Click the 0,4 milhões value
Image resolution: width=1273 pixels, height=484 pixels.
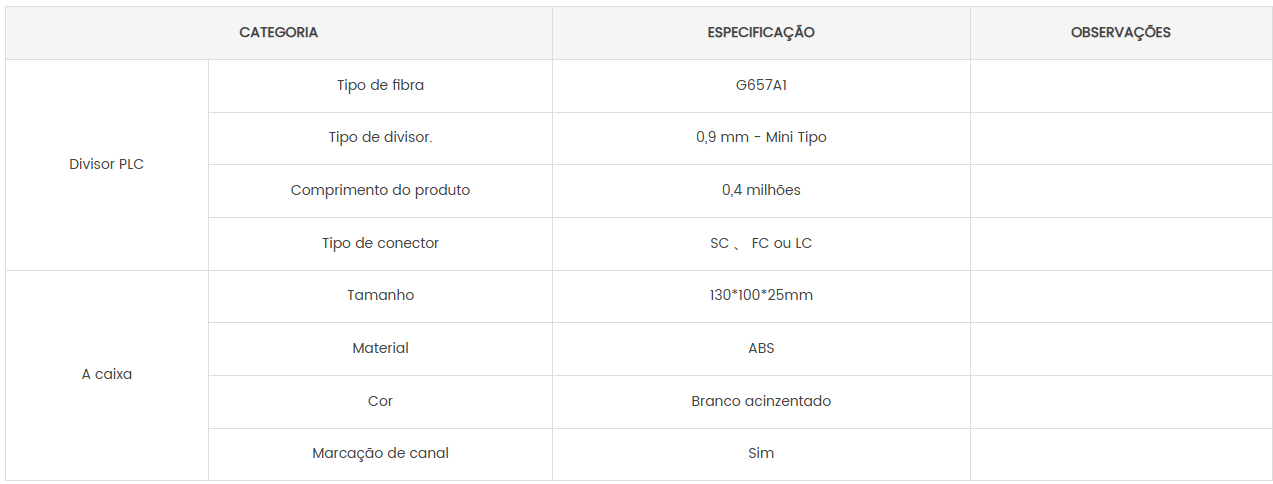tap(761, 191)
